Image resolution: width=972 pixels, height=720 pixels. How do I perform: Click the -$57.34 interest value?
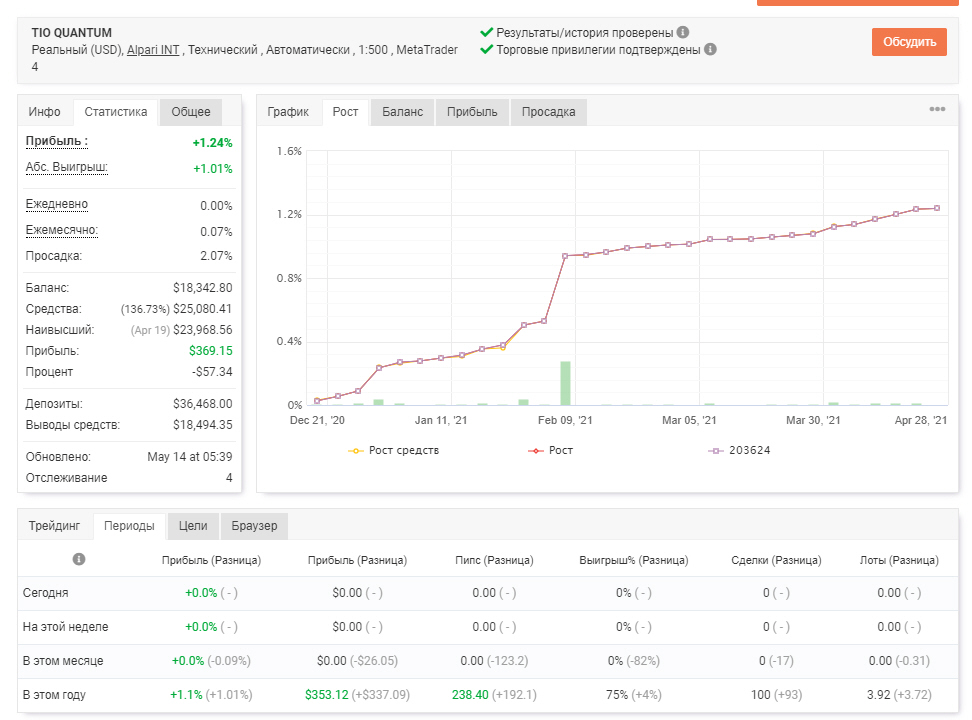(212, 372)
